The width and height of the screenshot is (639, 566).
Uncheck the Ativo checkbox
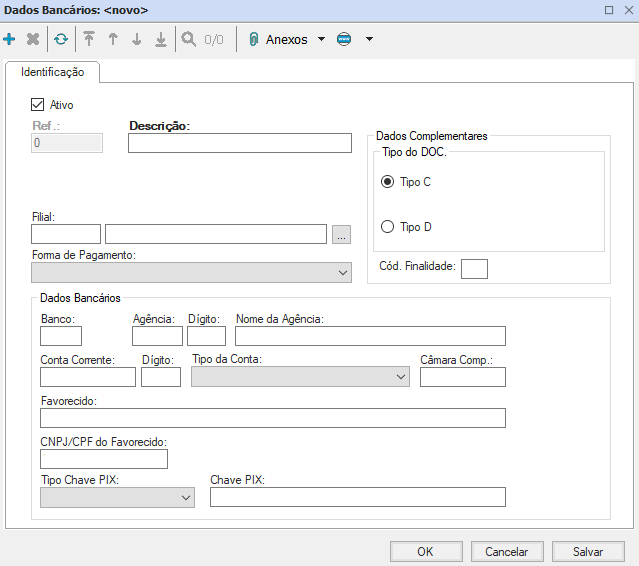click(39, 104)
